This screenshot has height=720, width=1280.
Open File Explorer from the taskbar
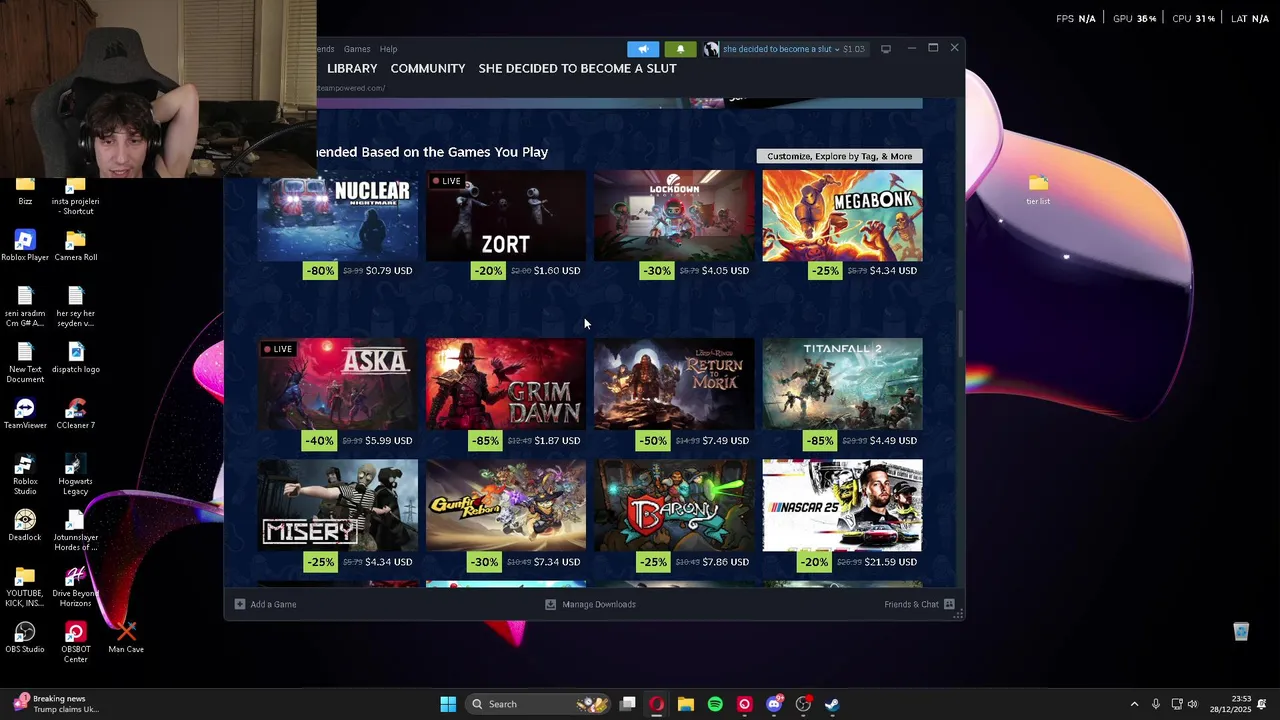pos(686,704)
